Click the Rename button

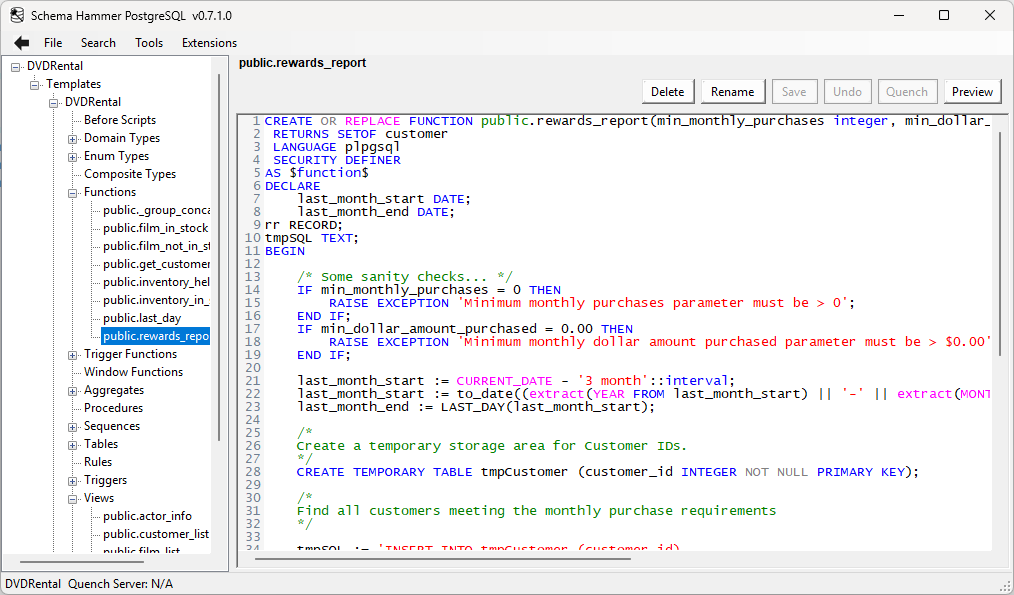pyautogui.click(x=732, y=91)
